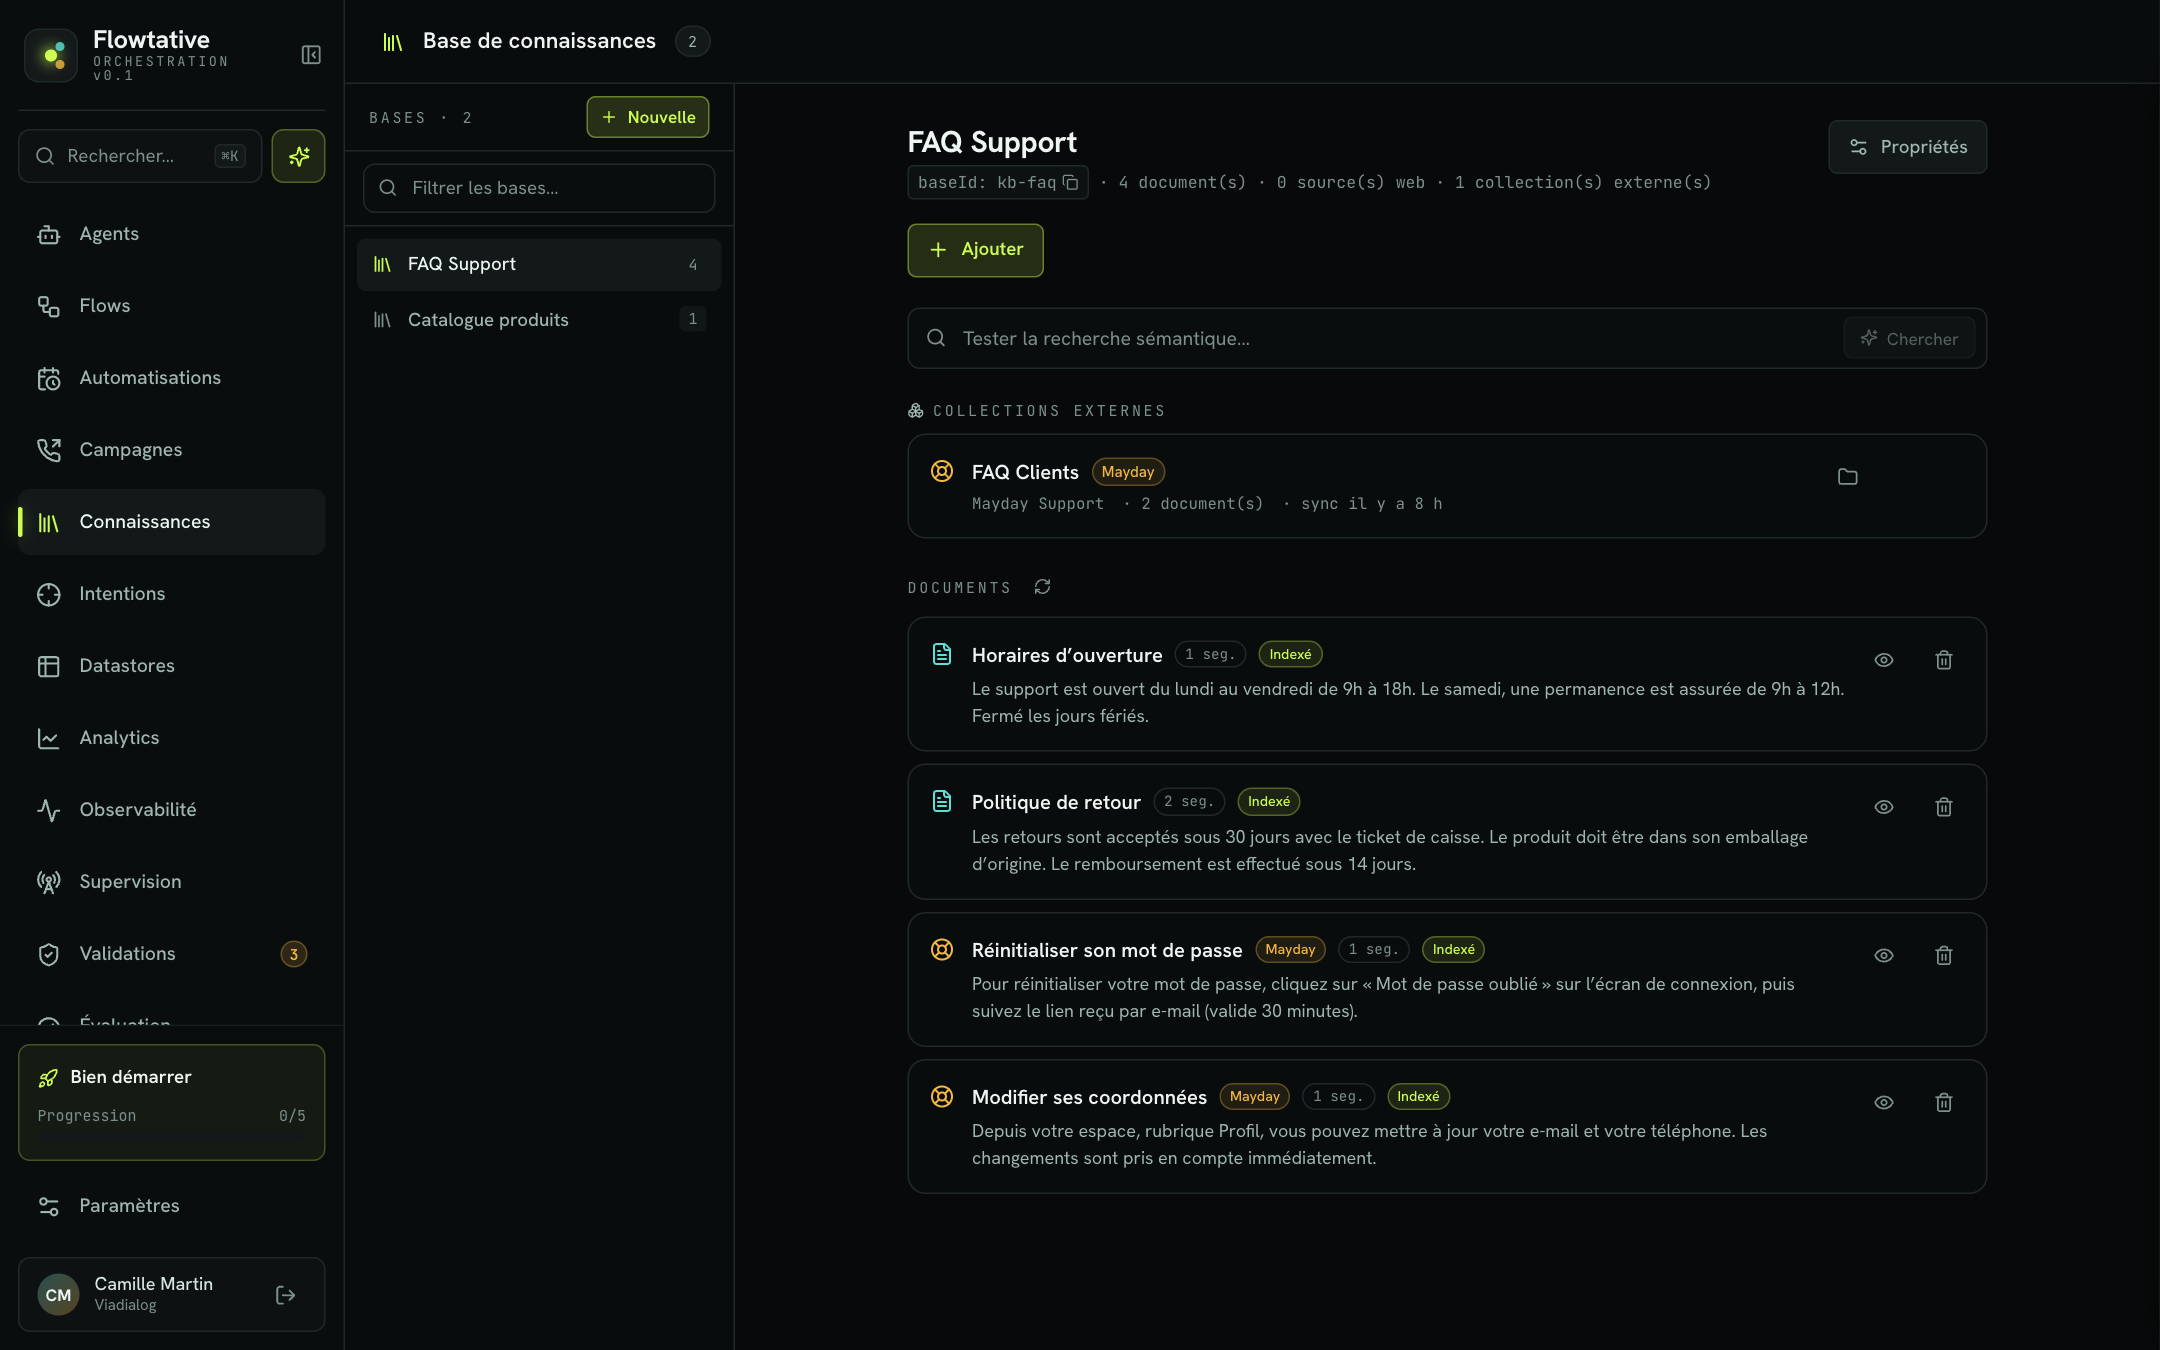2160x1350 pixels.
Task: Select the Catalogue produits base
Action: click(x=538, y=320)
